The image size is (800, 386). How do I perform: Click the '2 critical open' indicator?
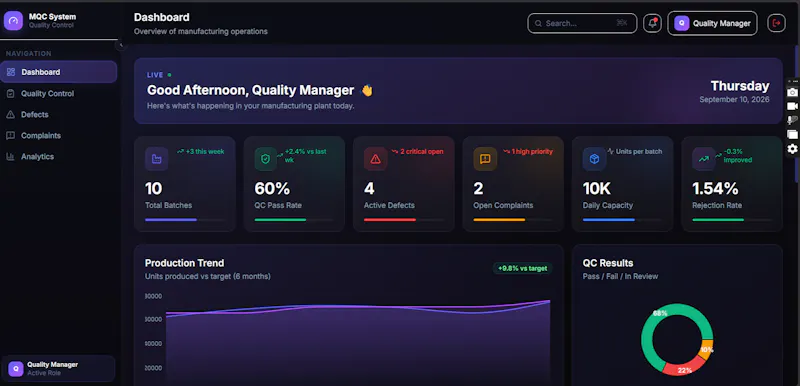click(417, 151)
